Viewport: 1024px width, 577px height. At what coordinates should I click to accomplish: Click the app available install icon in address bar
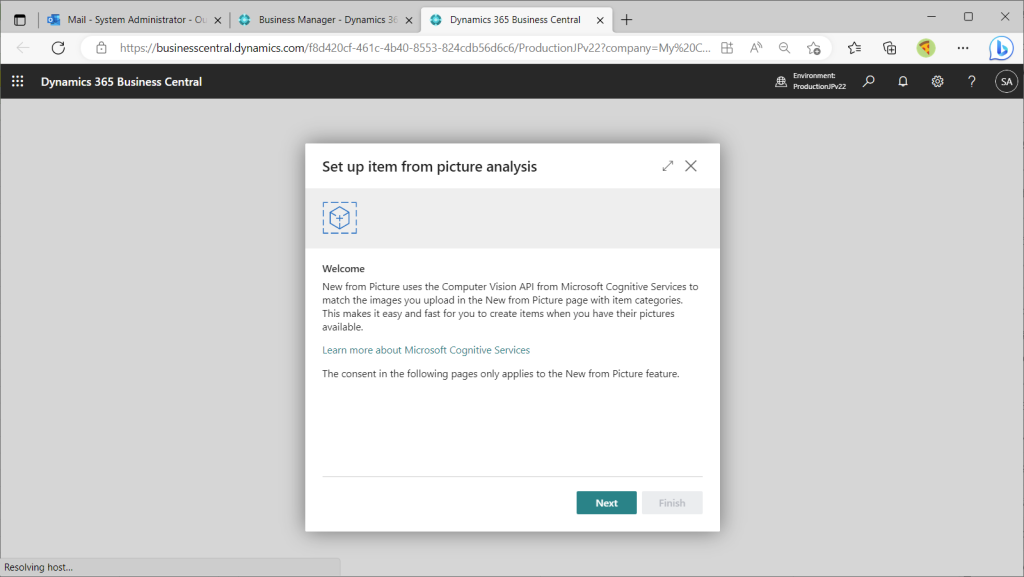point(727,48)
